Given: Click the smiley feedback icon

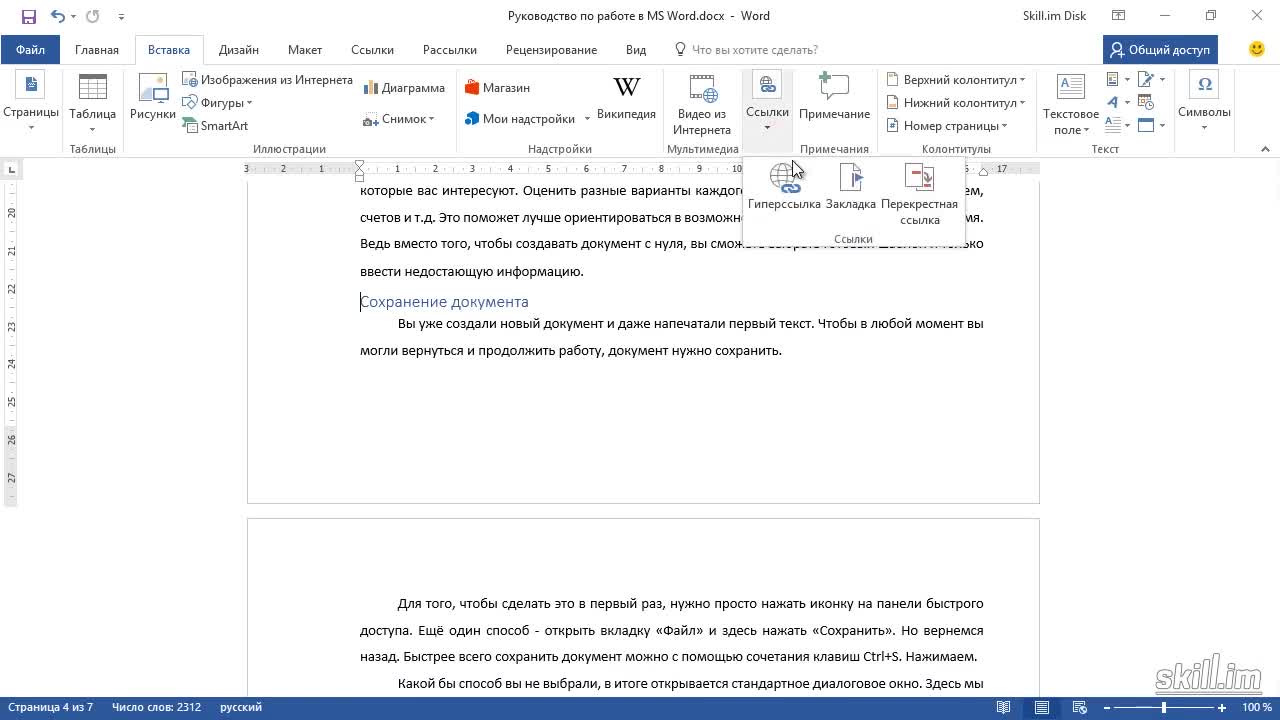Looking at the screenshot, I should 1257,49.
